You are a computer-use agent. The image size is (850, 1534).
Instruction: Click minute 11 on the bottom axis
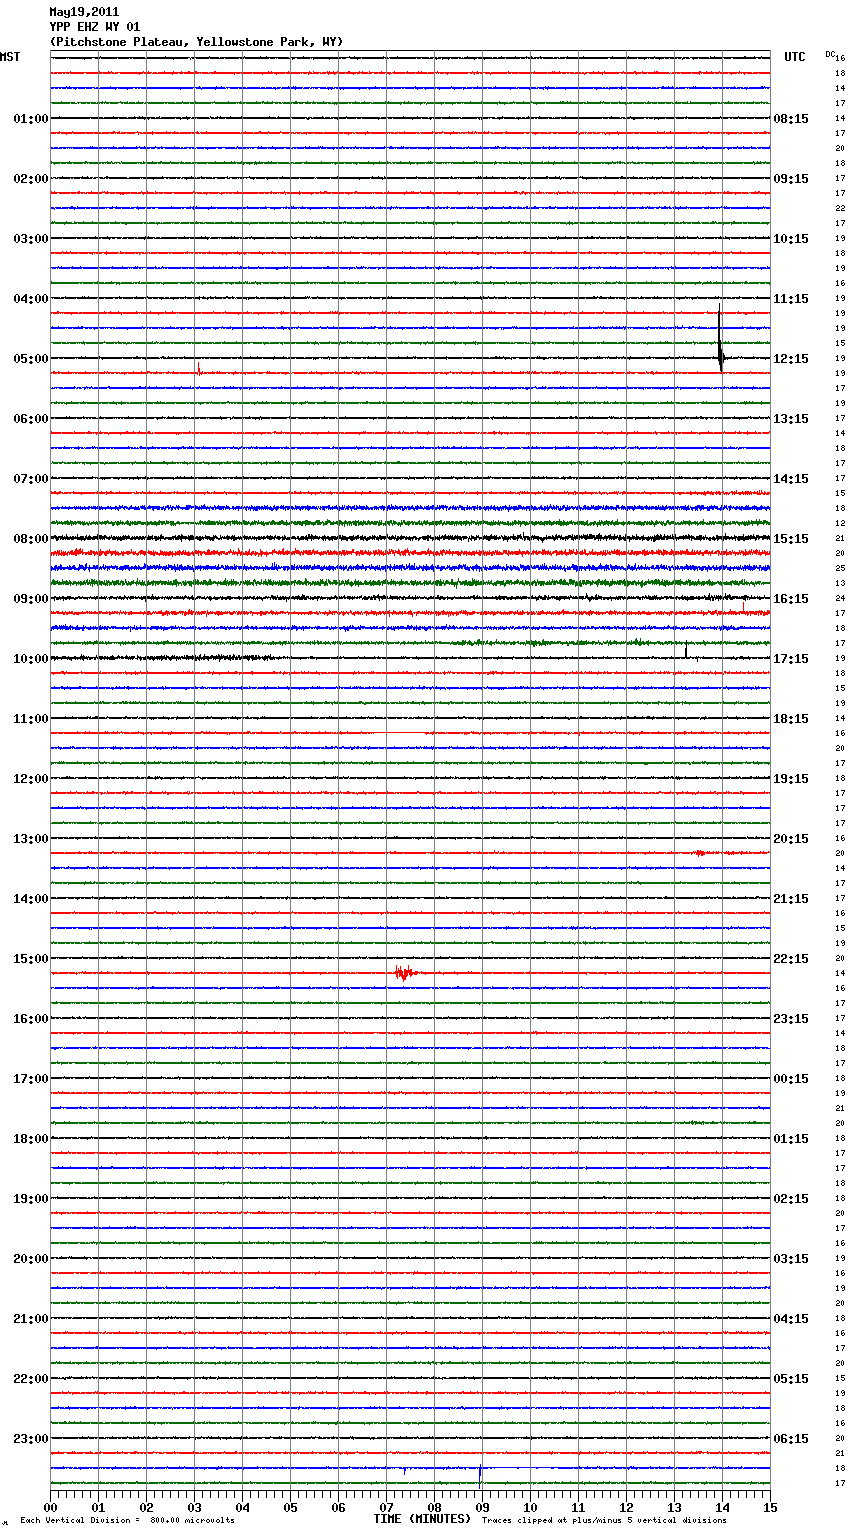point(578,1507)
